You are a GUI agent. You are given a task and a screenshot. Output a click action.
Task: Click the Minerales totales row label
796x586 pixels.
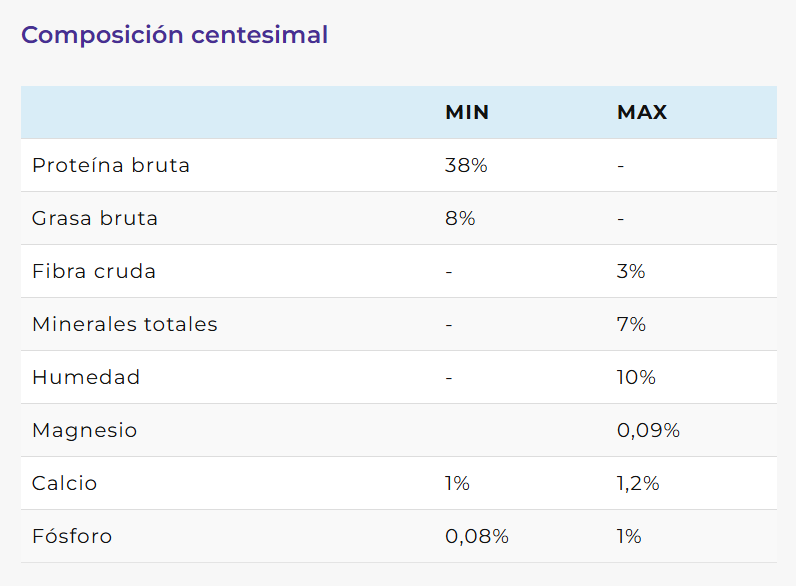coord(125,325)
